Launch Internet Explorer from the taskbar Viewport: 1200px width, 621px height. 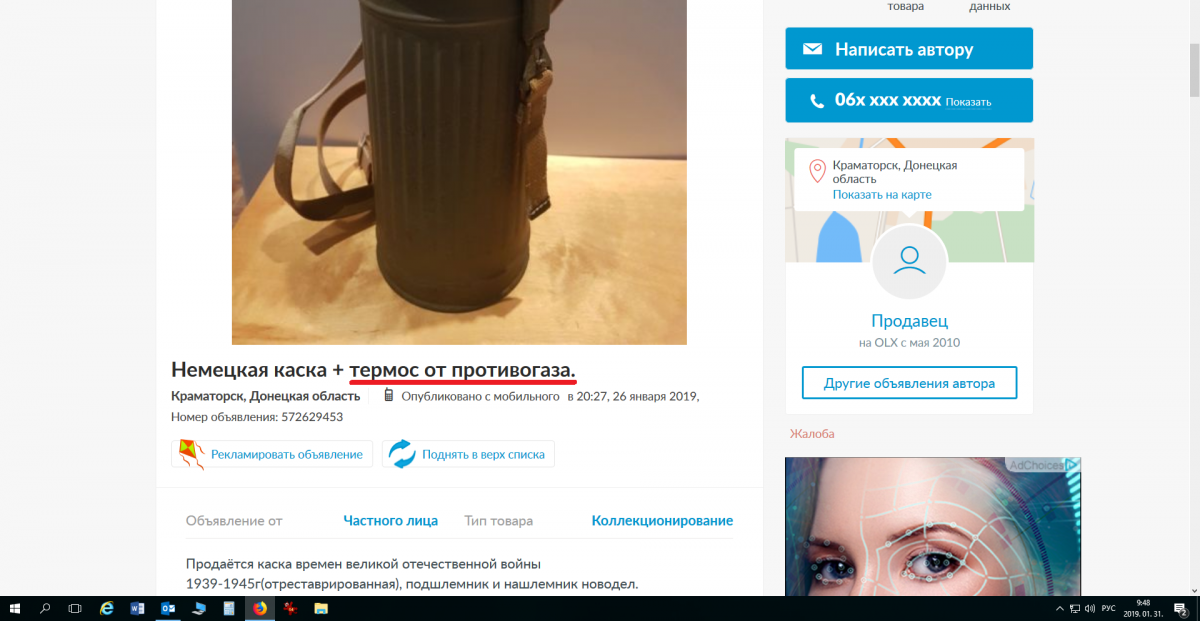[x=107, y=607]
